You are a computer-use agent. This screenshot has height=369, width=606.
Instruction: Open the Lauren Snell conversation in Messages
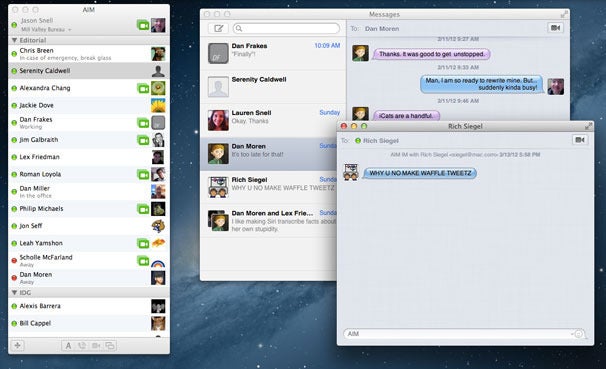pyautogui.click(x=273, y=120)
